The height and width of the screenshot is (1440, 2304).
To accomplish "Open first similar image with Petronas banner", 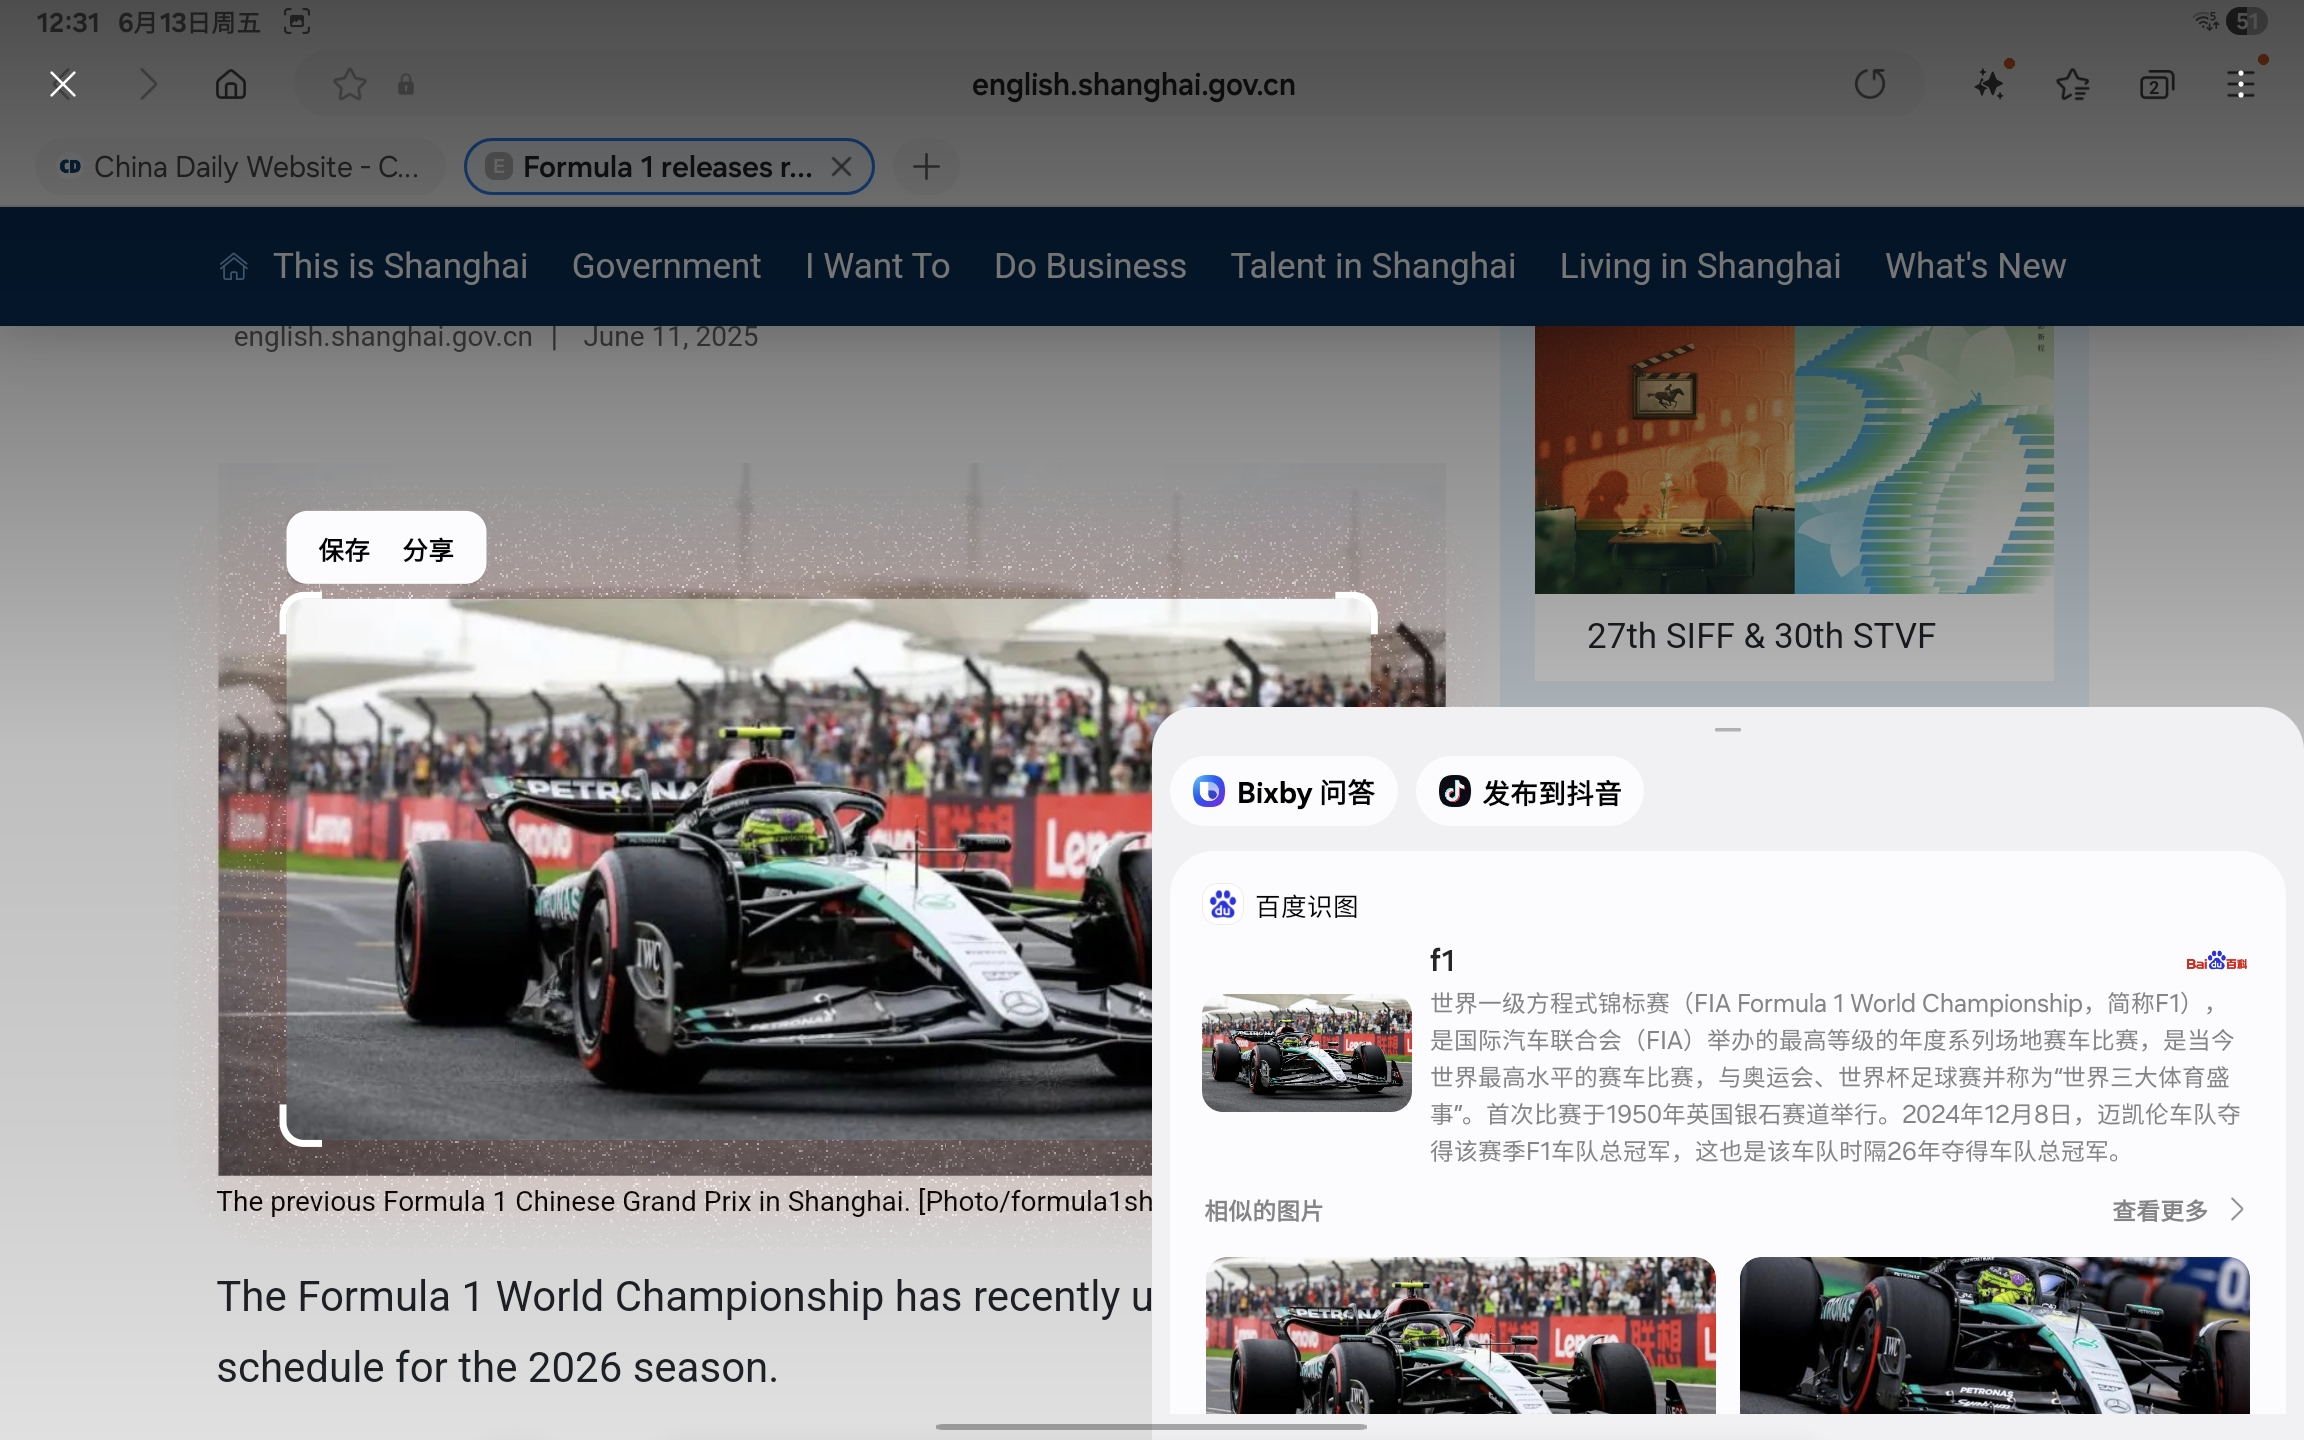I will [x=1460, y=1335].
